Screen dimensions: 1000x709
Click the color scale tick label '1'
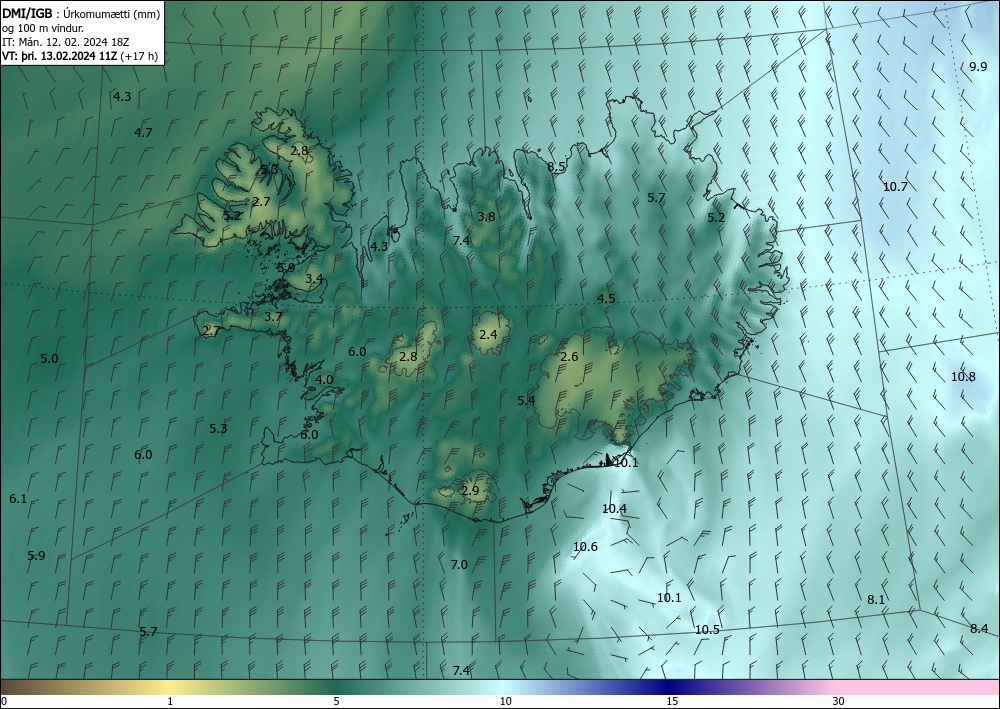click(170, 701)
